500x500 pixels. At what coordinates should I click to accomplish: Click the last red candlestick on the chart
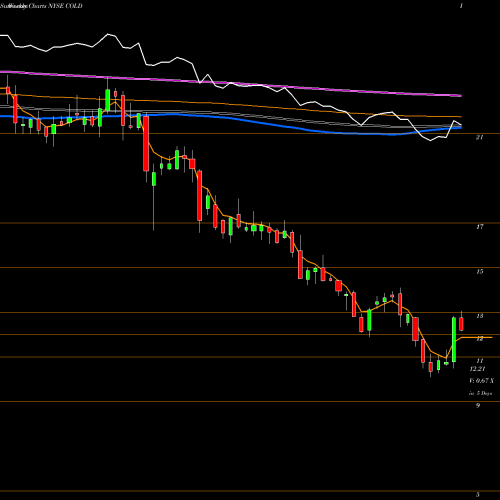coord(461,324)
